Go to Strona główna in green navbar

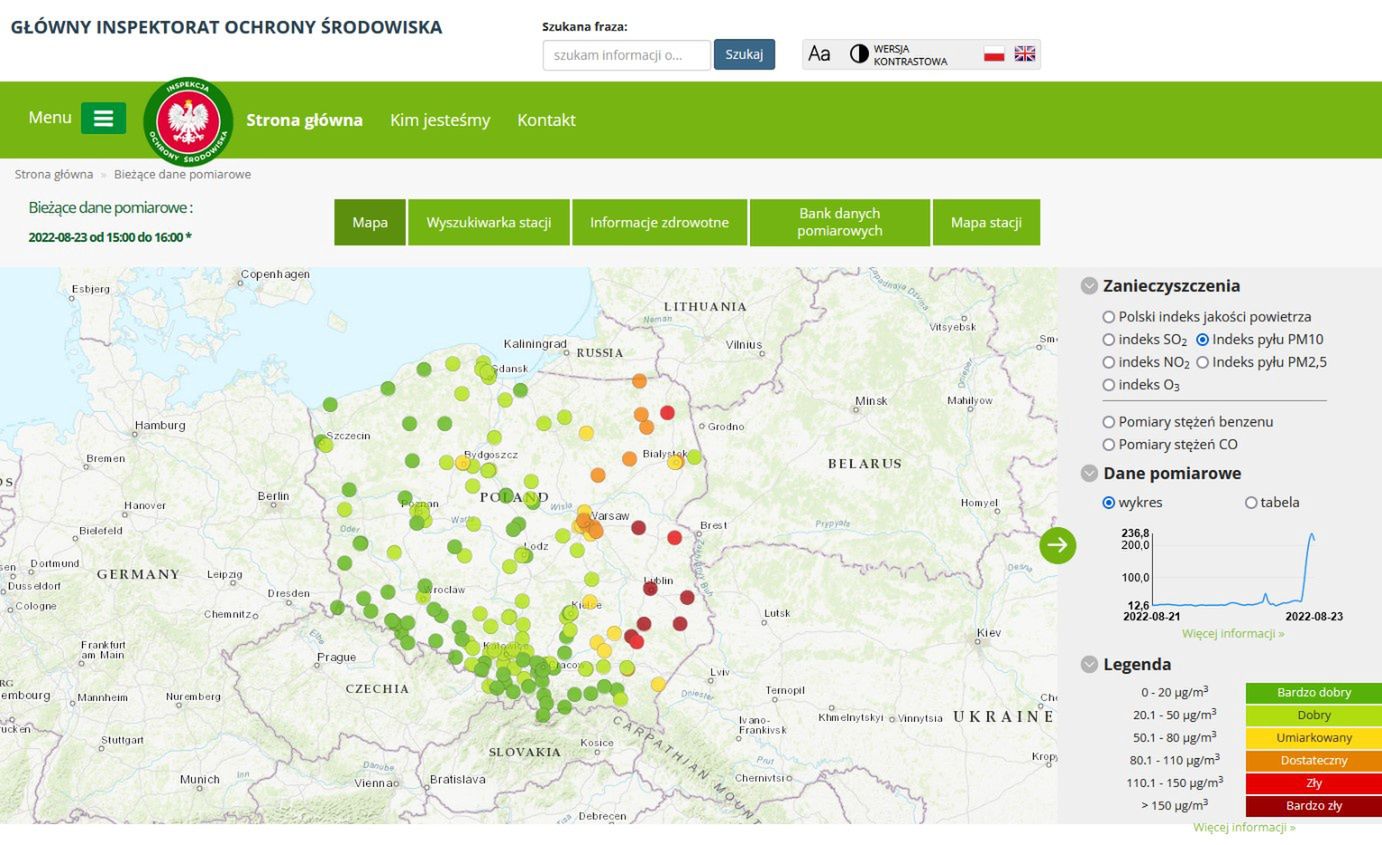[304, 120]
